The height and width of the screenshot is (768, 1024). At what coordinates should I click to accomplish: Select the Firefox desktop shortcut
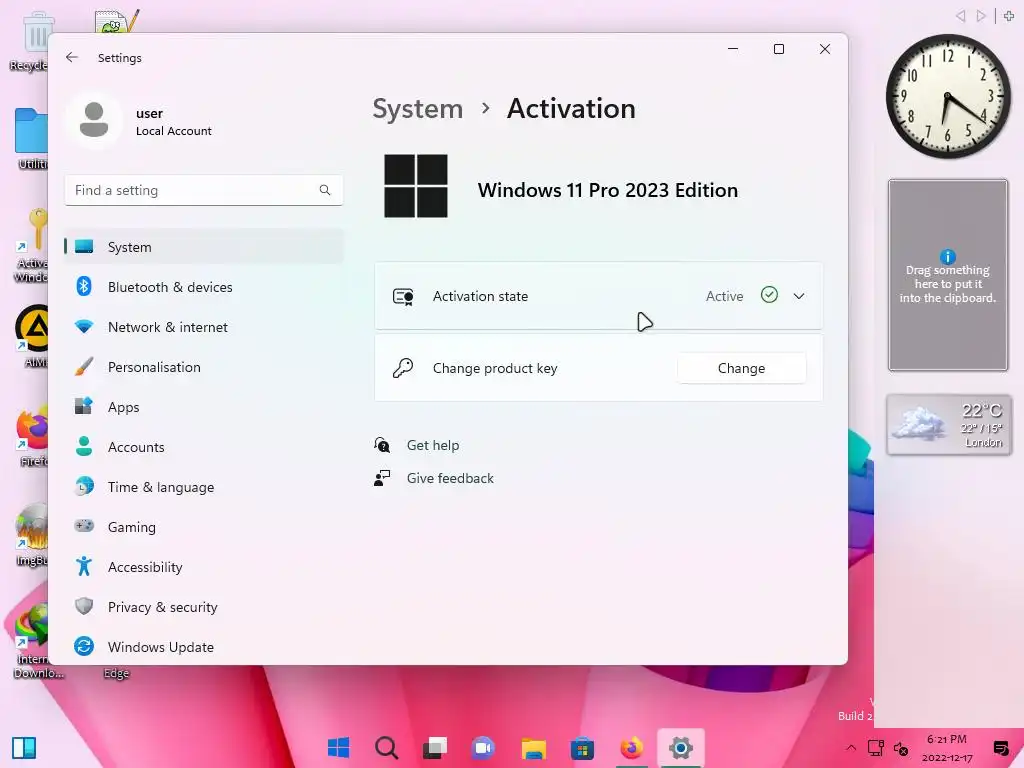coord(30,438)
